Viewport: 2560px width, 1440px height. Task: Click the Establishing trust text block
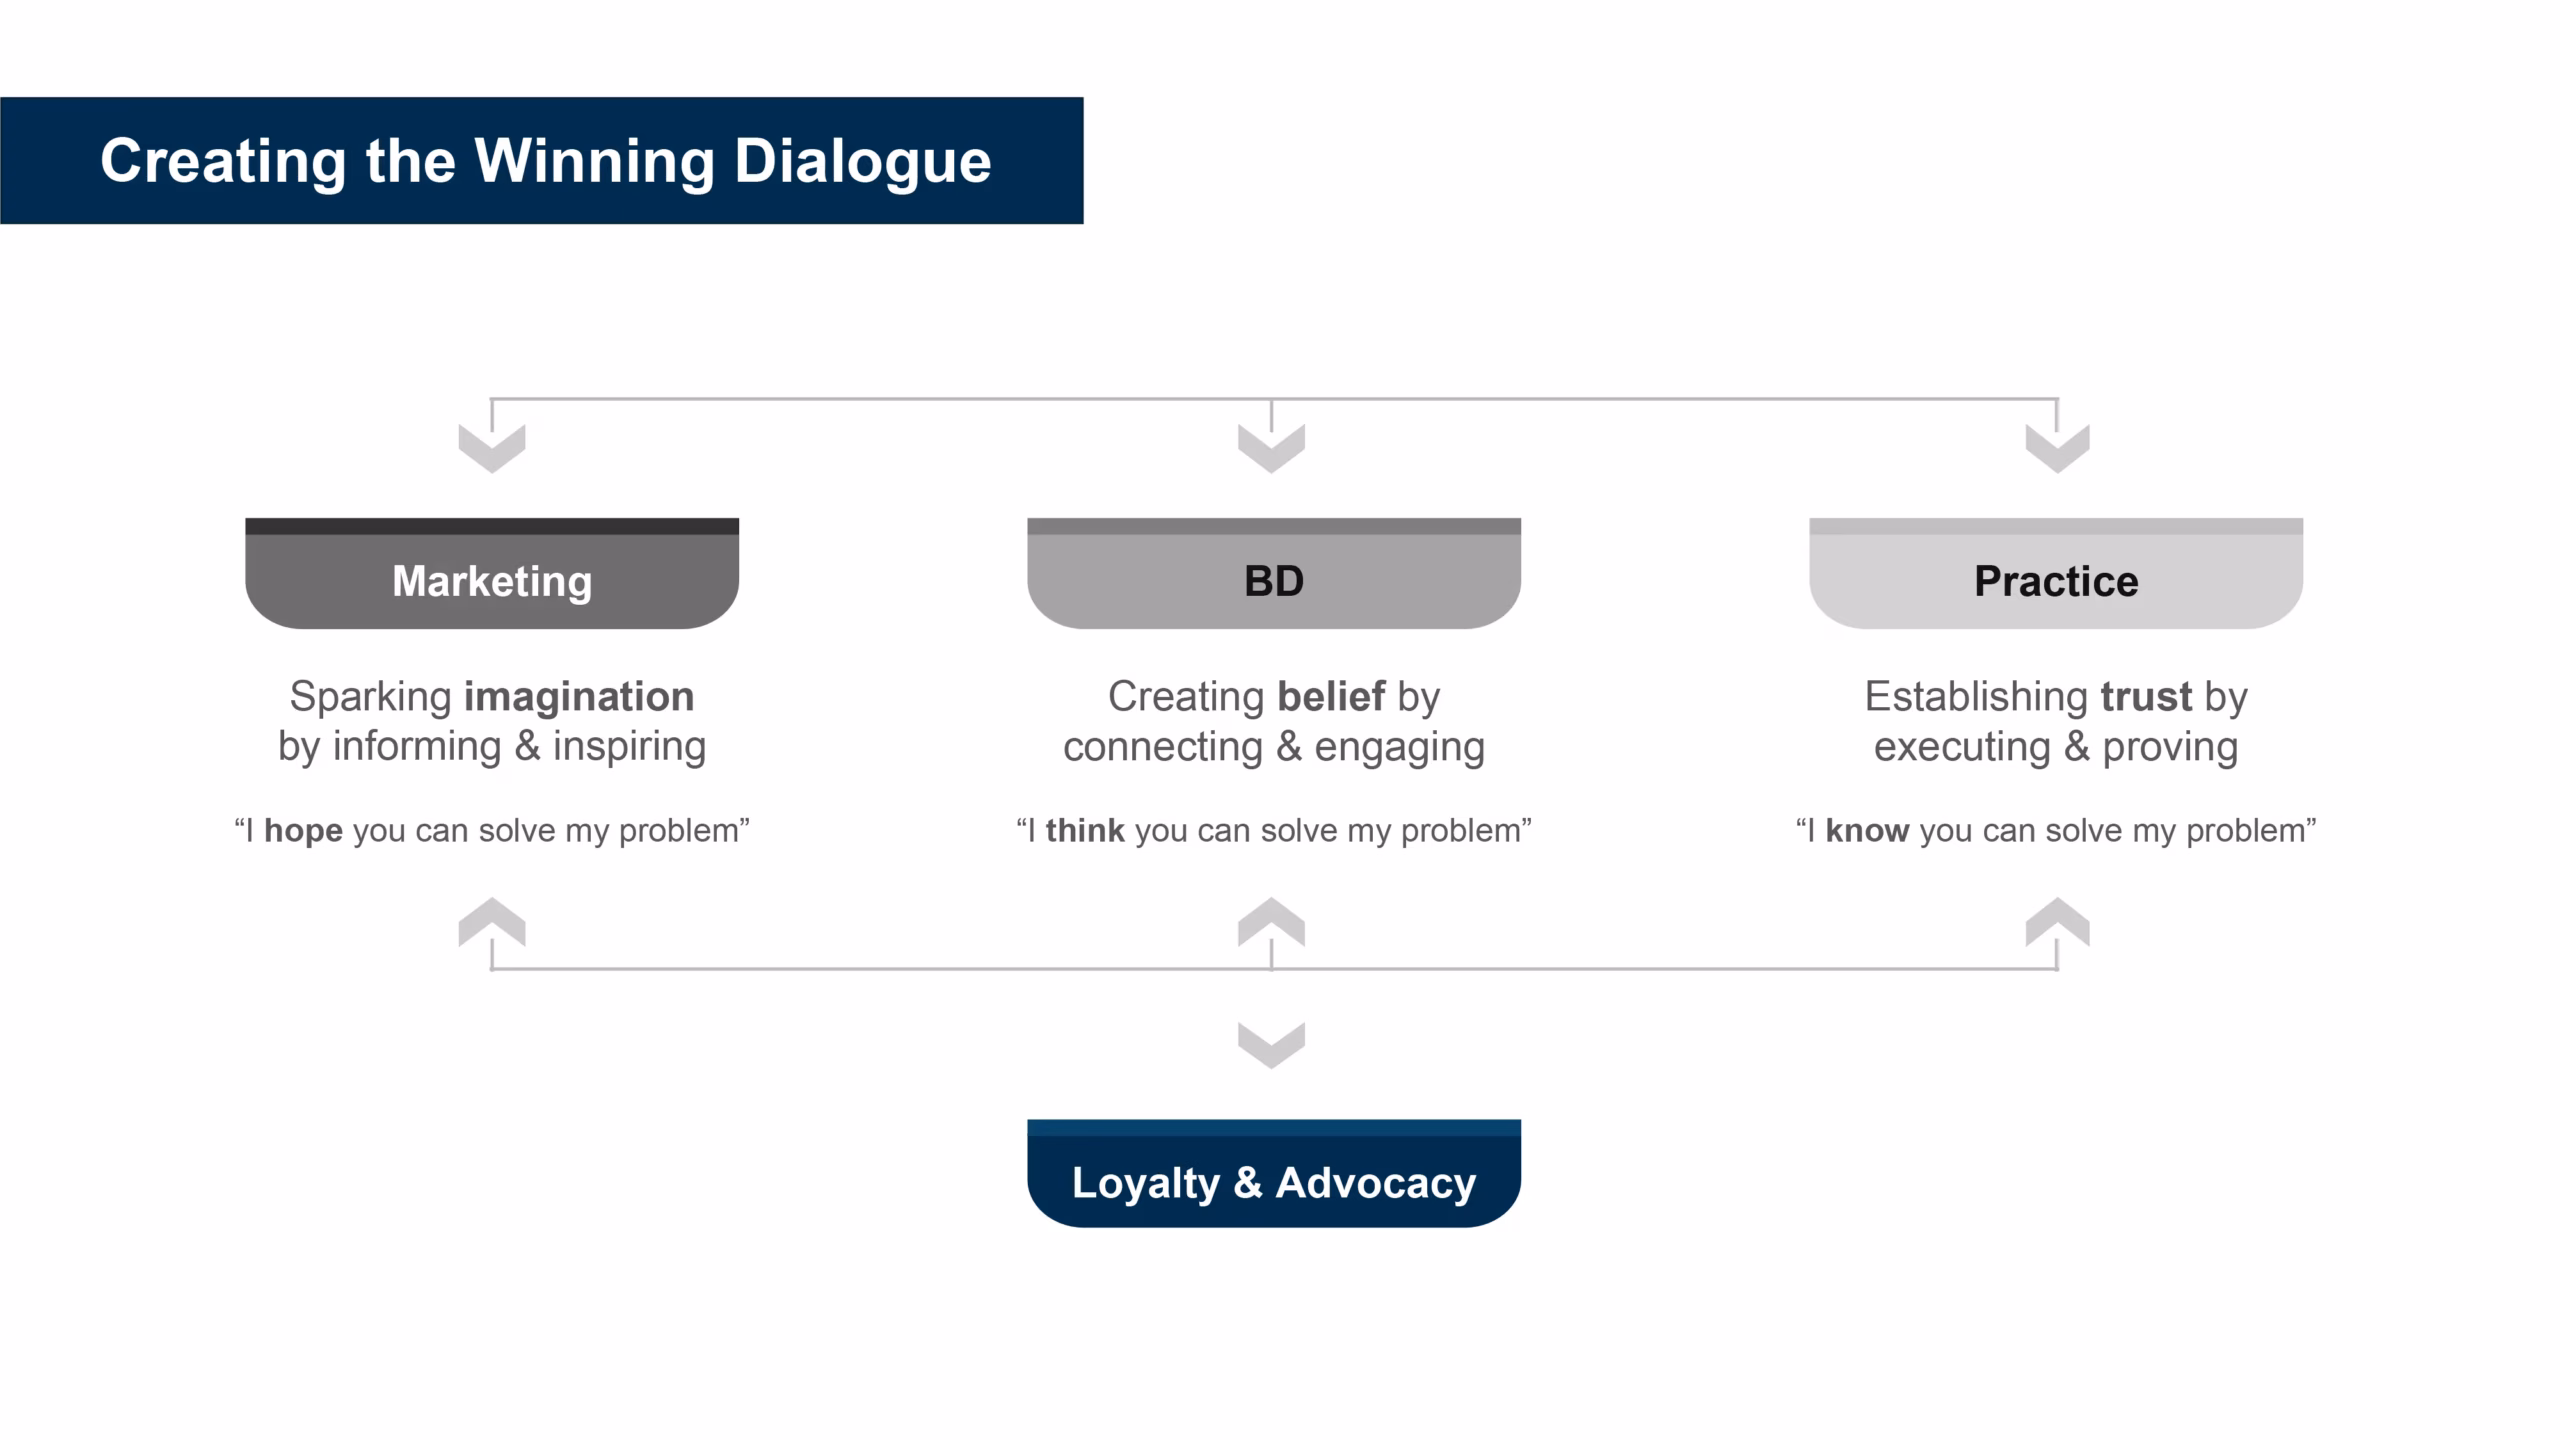point(2056,721)
